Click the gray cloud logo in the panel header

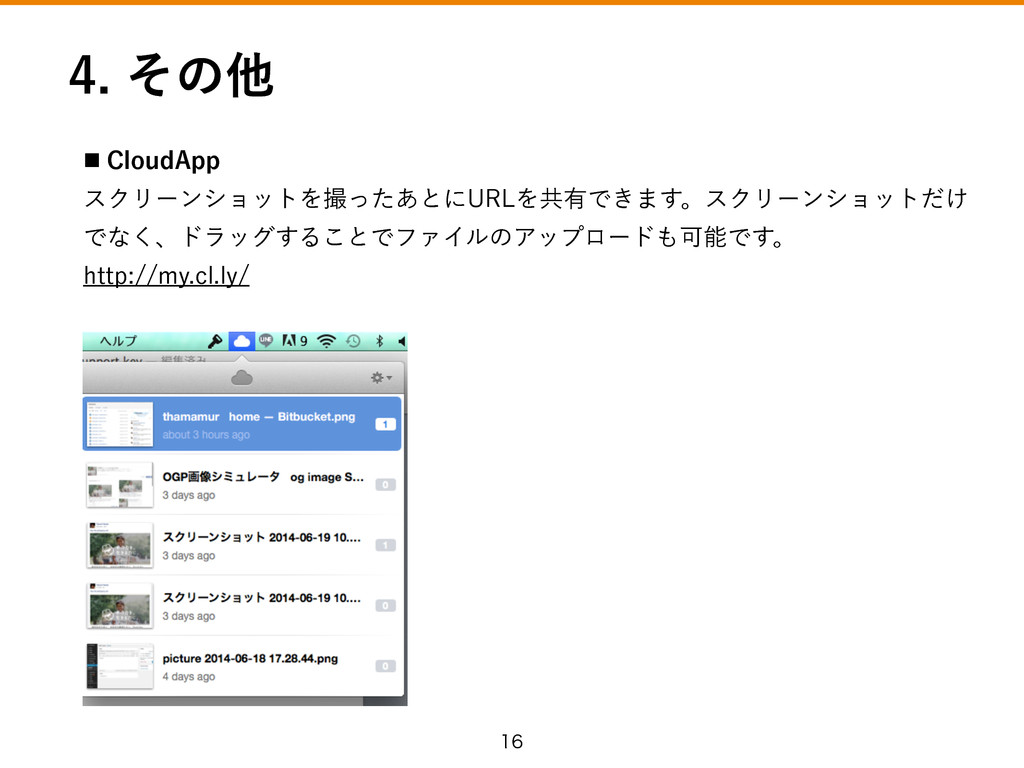242,377
